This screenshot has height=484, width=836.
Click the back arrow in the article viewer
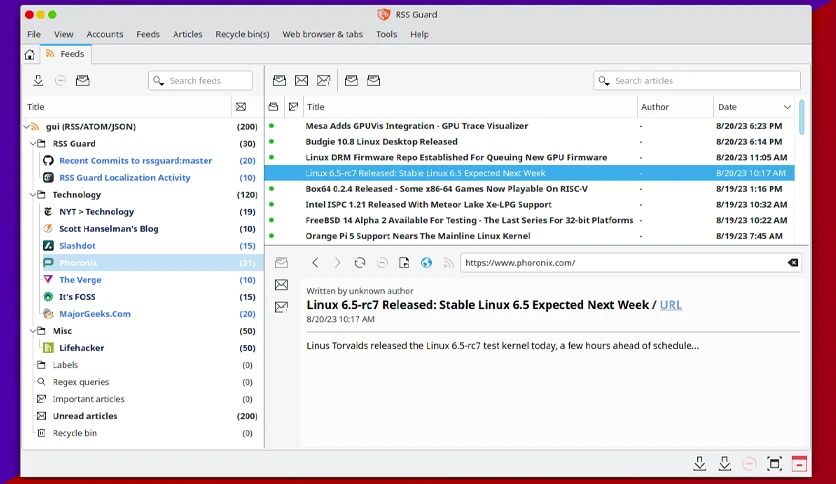click(315, 263)
